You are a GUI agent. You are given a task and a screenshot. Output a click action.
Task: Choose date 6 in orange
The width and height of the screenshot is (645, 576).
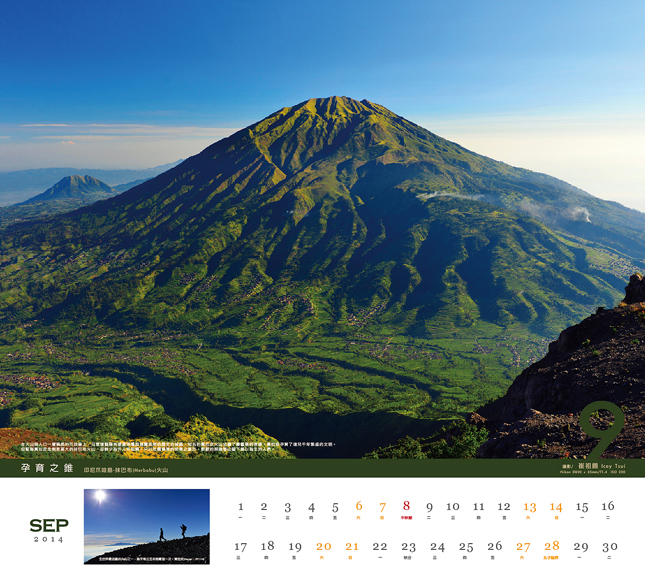359,506
